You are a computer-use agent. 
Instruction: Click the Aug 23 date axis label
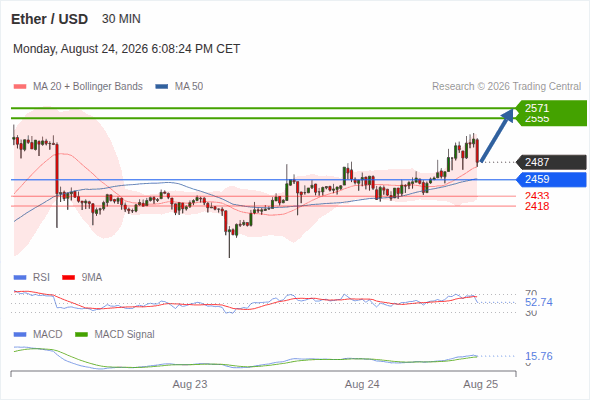190,384
